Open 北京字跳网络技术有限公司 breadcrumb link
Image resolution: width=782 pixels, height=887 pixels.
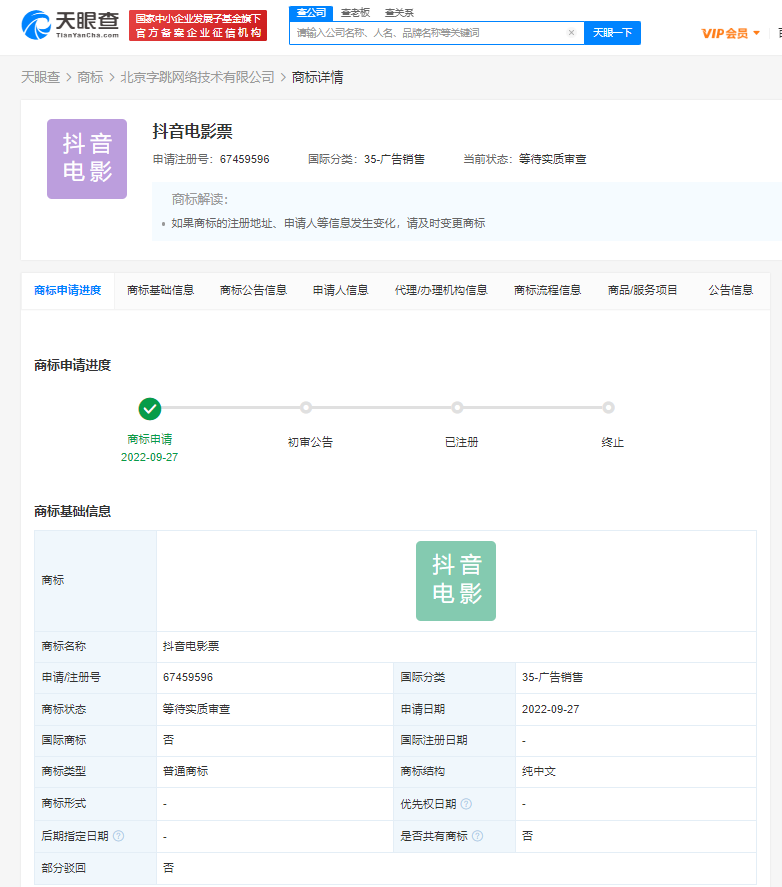click(197, 77)
